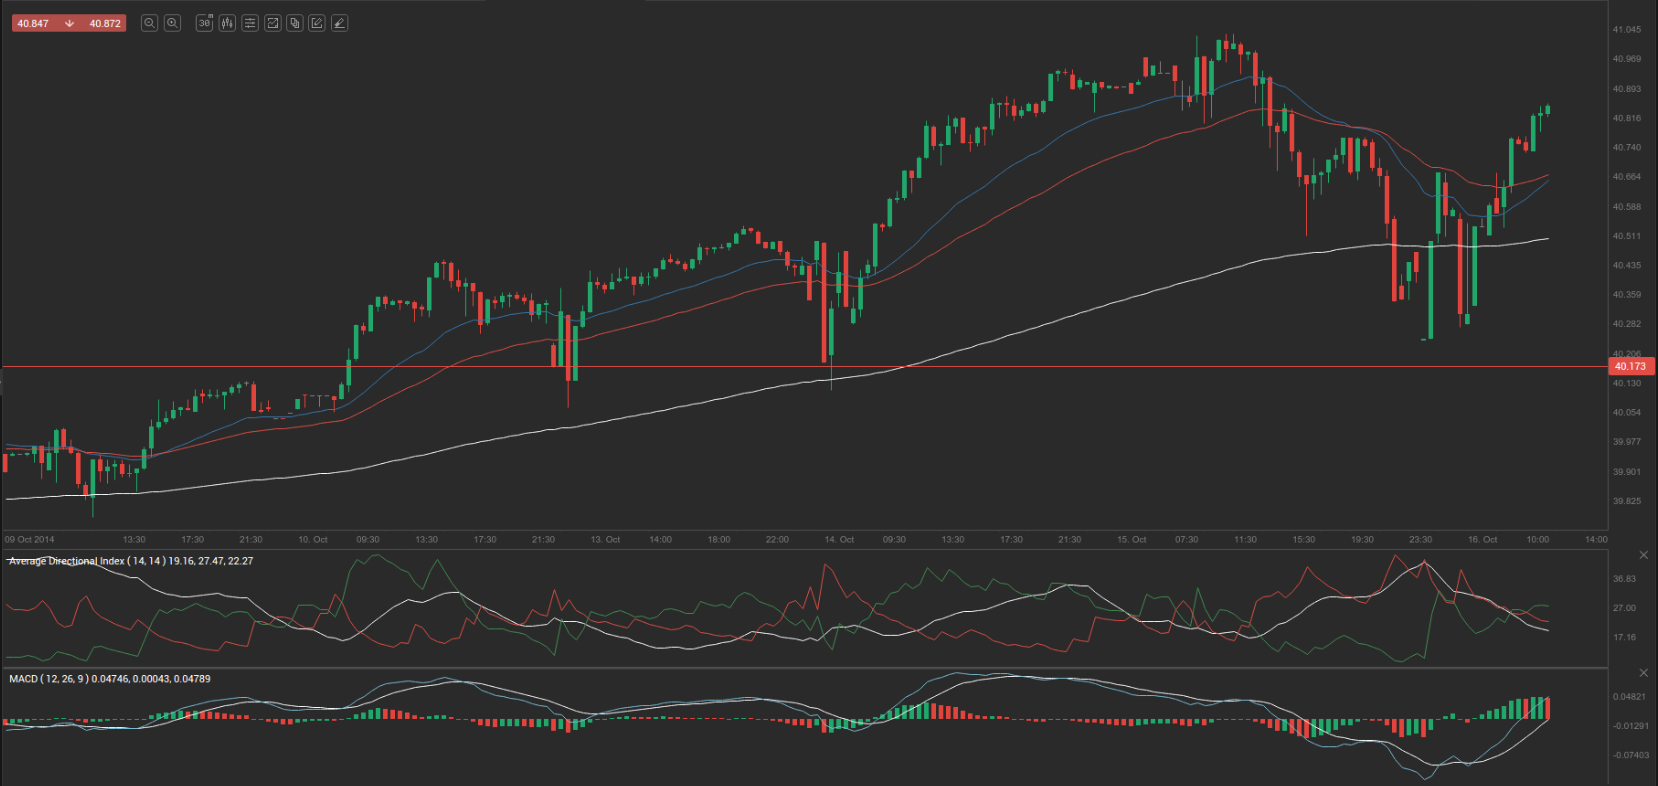
Task: Click the 14. Oct date on time axis
Action: [839, 539]
